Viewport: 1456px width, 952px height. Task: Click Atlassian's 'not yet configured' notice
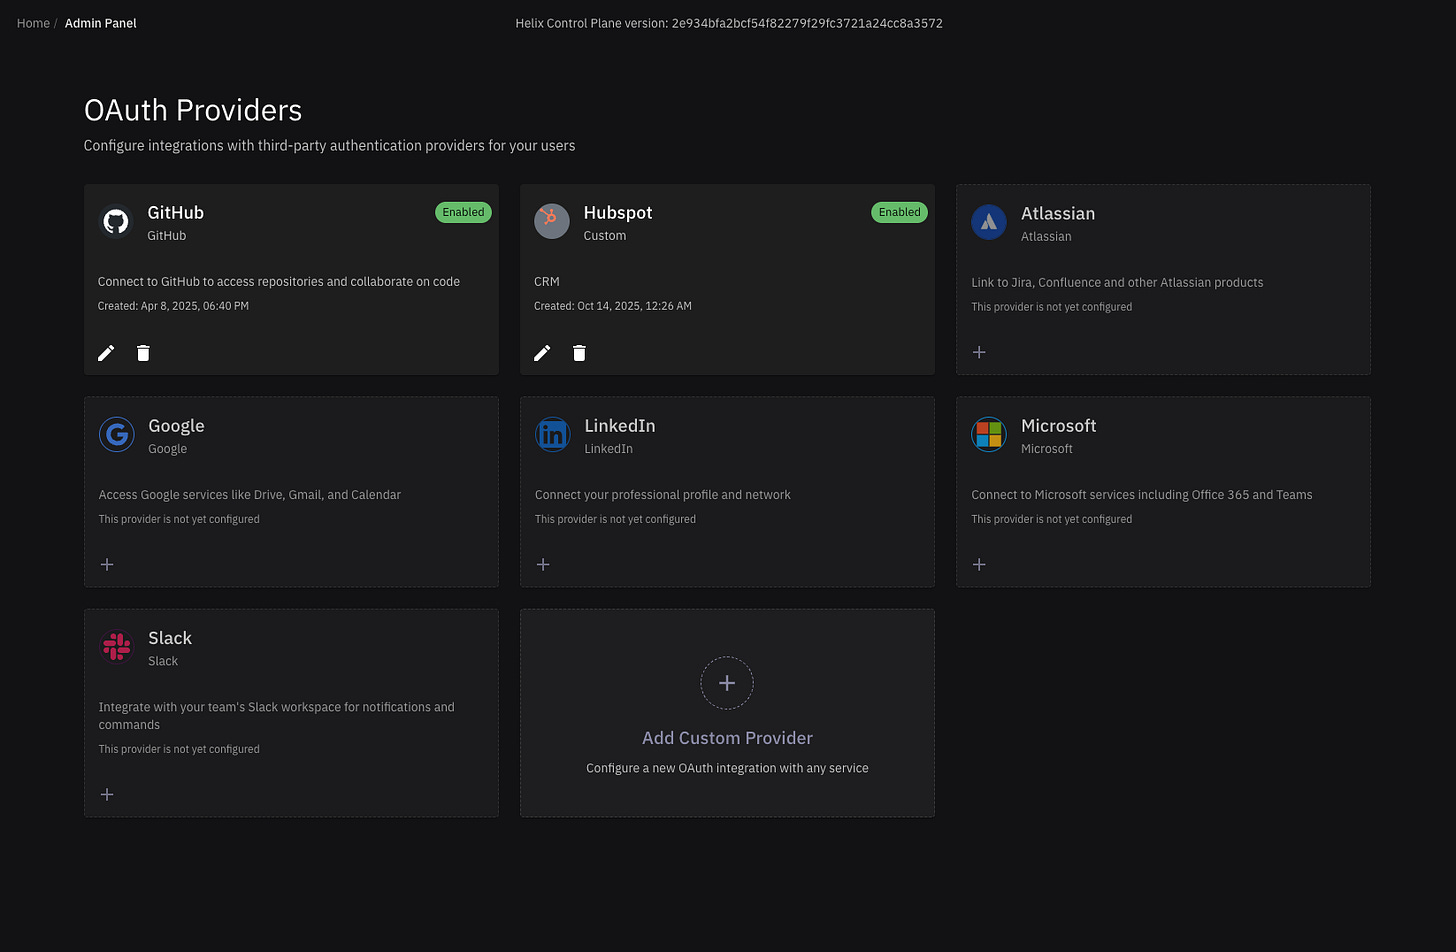1052,307
